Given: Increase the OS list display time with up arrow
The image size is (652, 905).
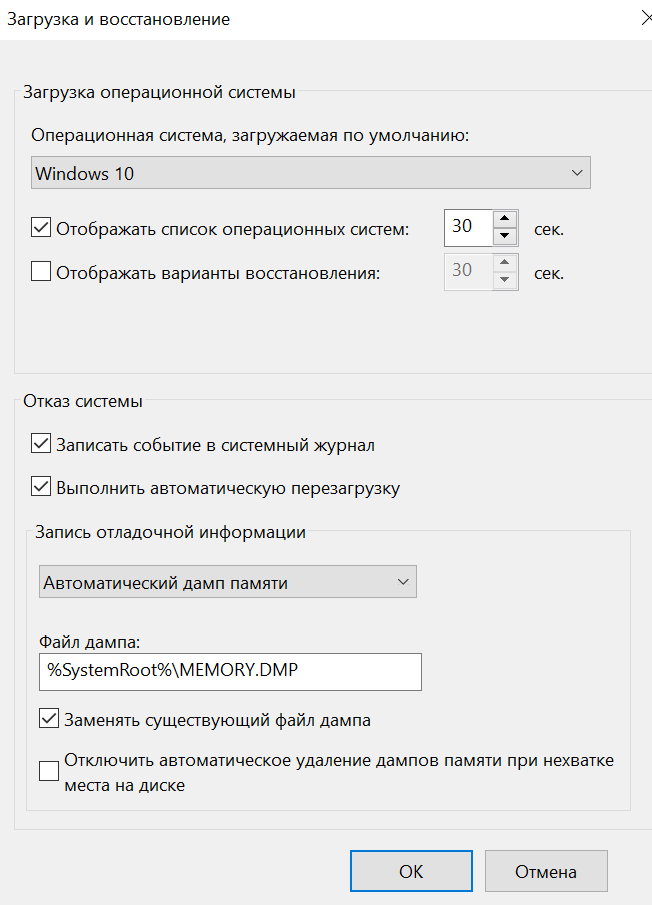Looking at the screenshot, I should 505,219.
